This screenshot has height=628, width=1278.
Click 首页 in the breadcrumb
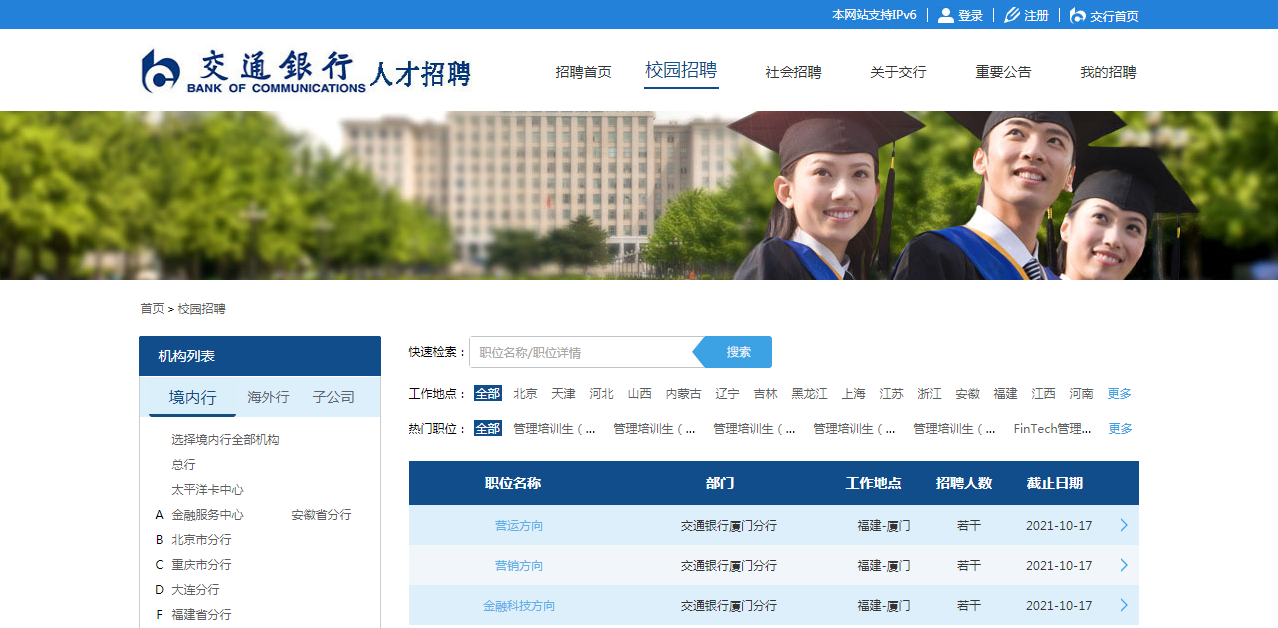click(152, 309)
